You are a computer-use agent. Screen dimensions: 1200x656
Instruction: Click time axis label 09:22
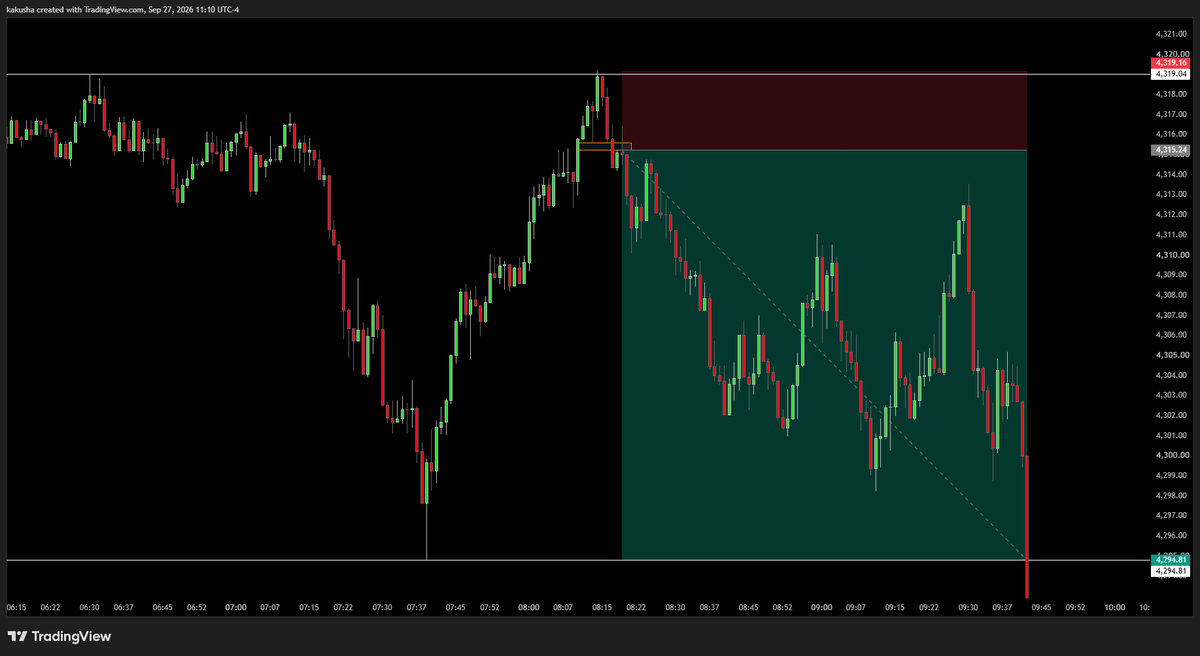(x=929, y=607)
